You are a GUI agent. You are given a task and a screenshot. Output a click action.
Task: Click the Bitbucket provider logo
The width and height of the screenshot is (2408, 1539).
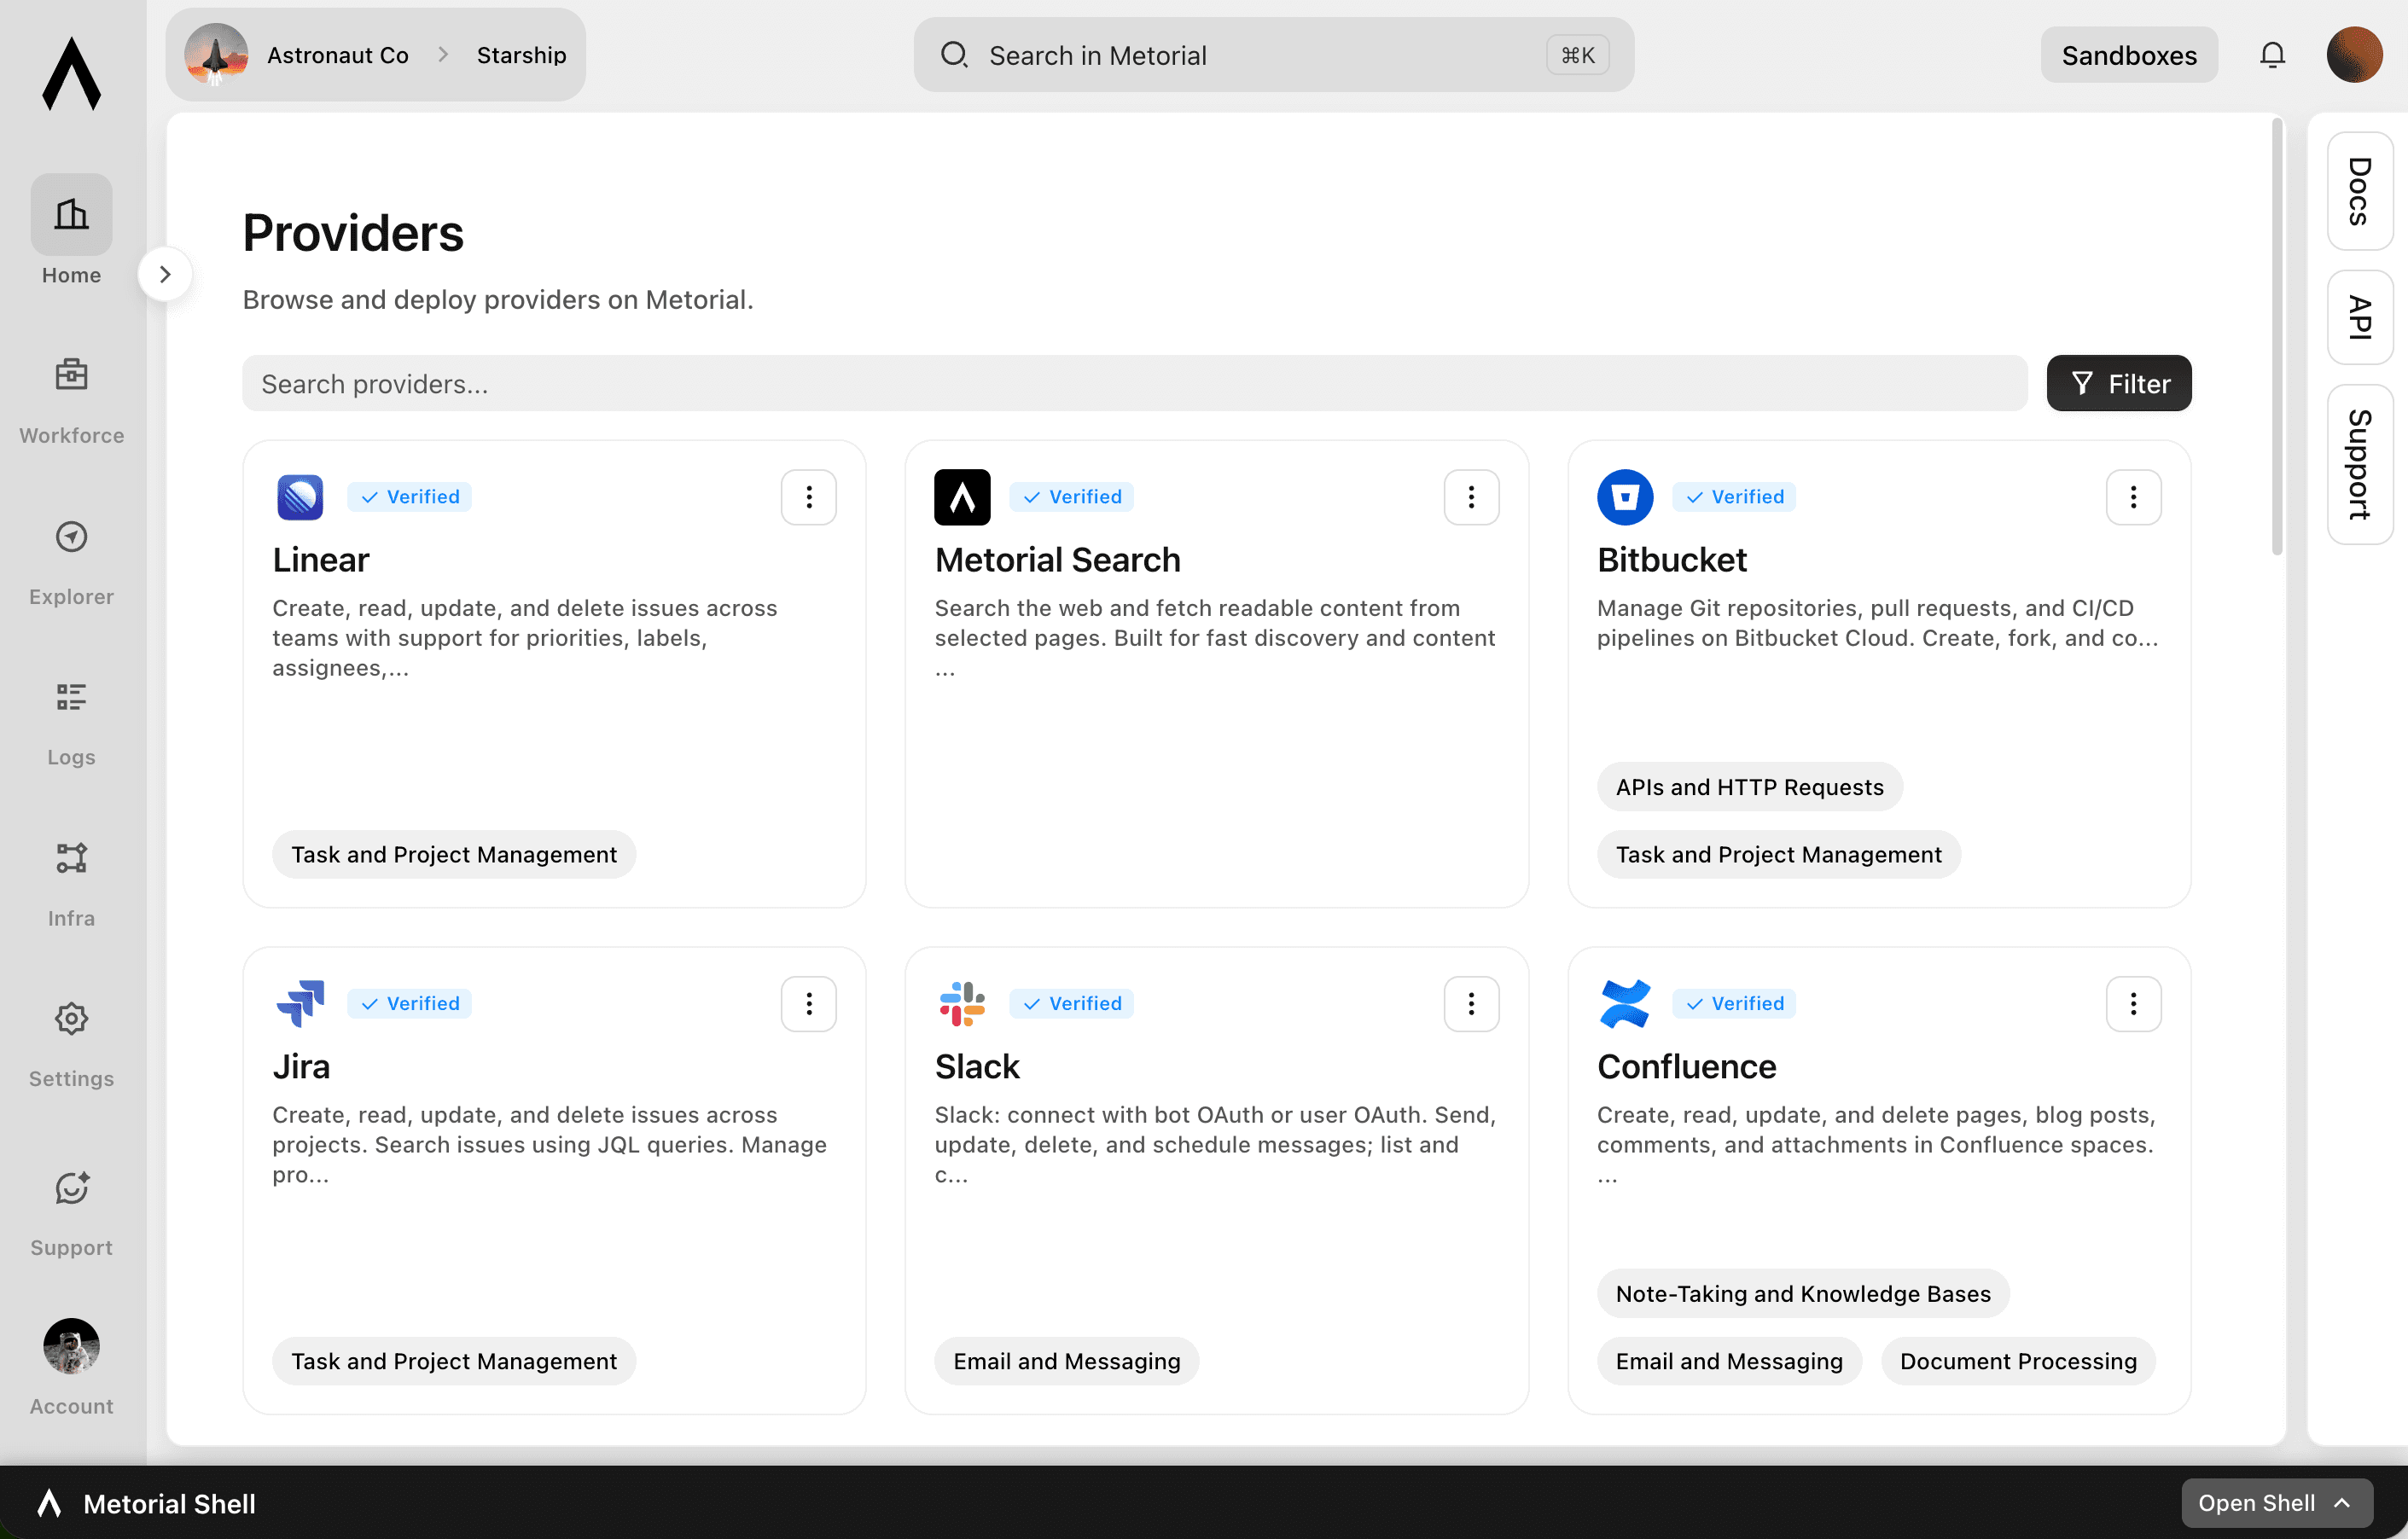point(1625,497)
